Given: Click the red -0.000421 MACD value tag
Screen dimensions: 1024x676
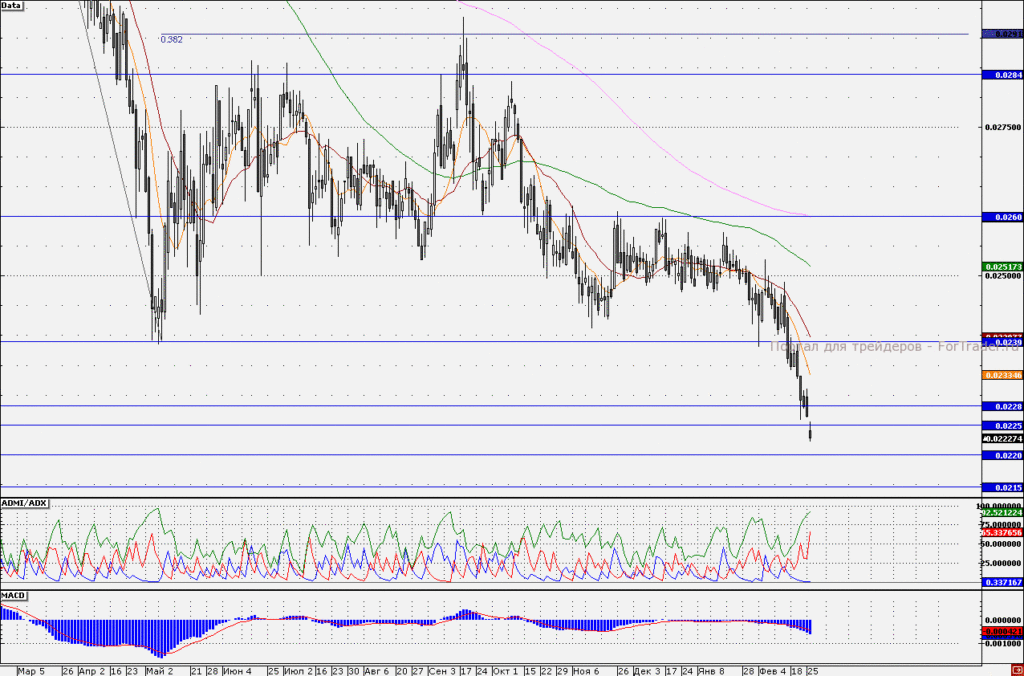Looking at the screenshot, I should pos(1002,632).
